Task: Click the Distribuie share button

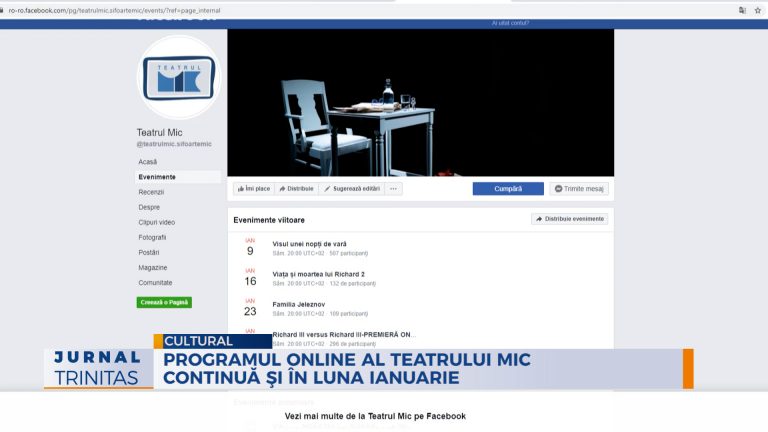Action: pyautogui.click(x=296, y=189)
